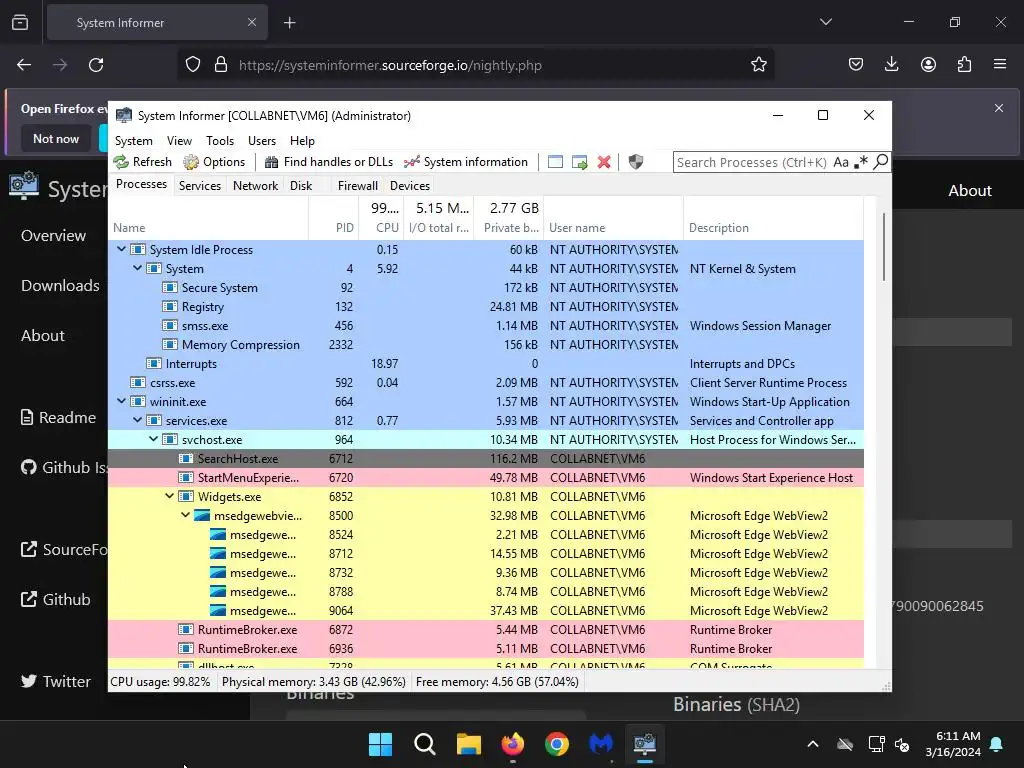Click the find window toolbar icon
1024x768 pixels.
pos(555,162)
